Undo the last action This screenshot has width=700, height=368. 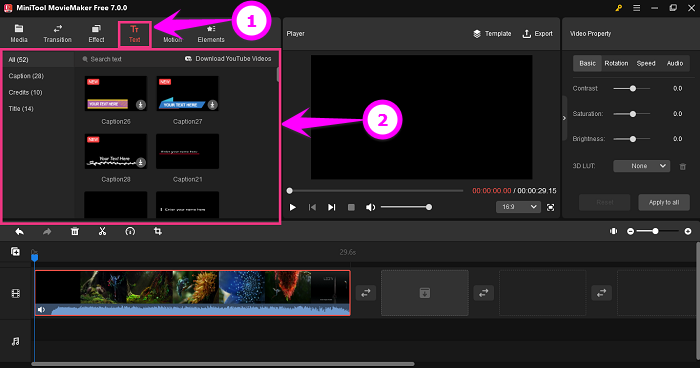pyautogui.click(x=20, y=231)
